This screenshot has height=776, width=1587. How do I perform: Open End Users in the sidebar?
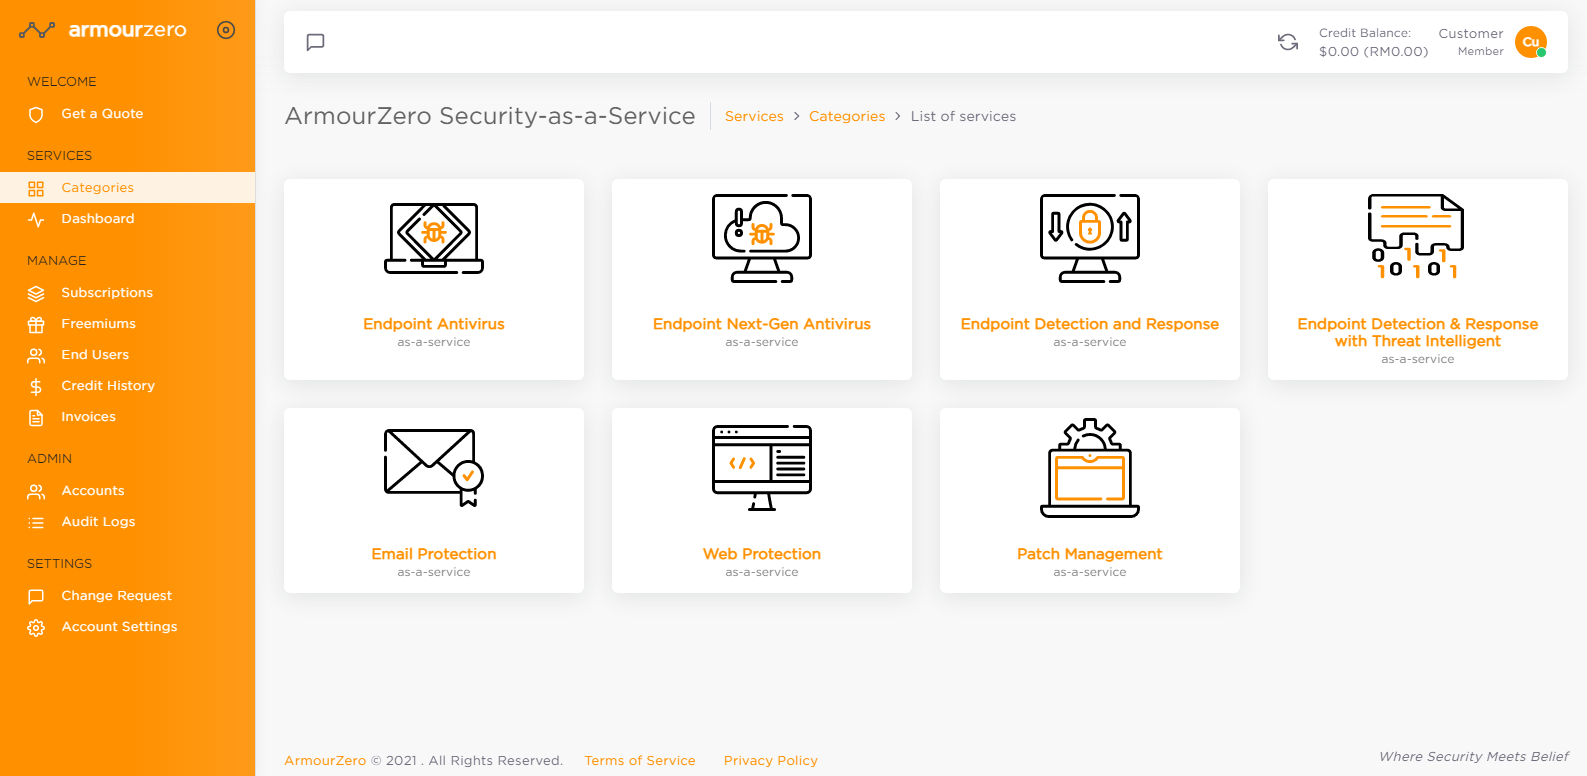127,355
